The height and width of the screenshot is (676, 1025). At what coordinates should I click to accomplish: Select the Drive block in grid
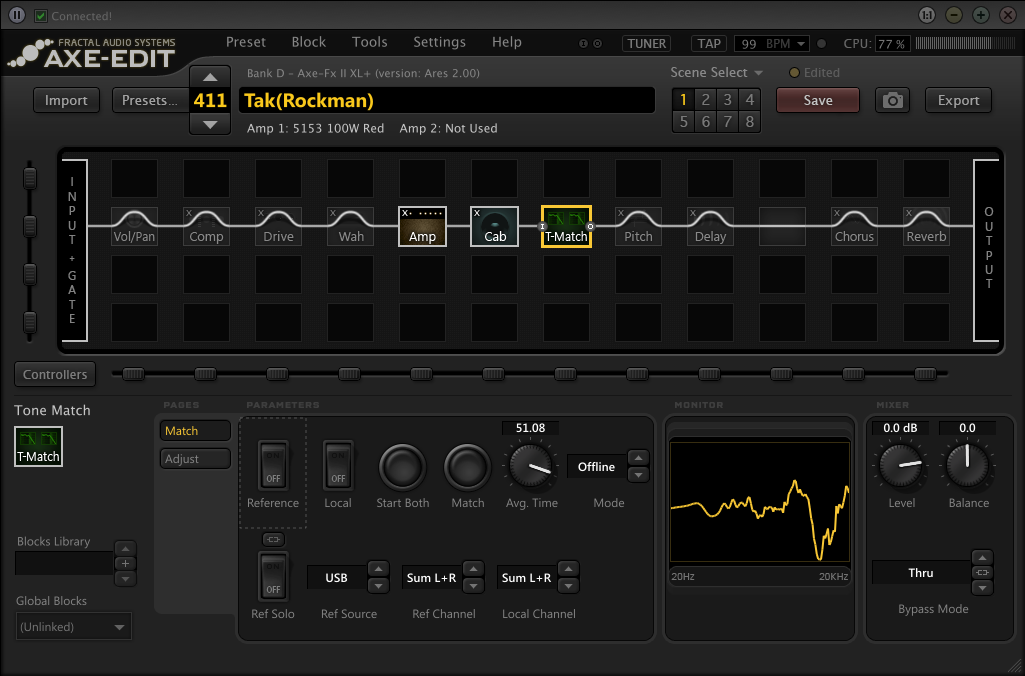click(x=278, y=226)
